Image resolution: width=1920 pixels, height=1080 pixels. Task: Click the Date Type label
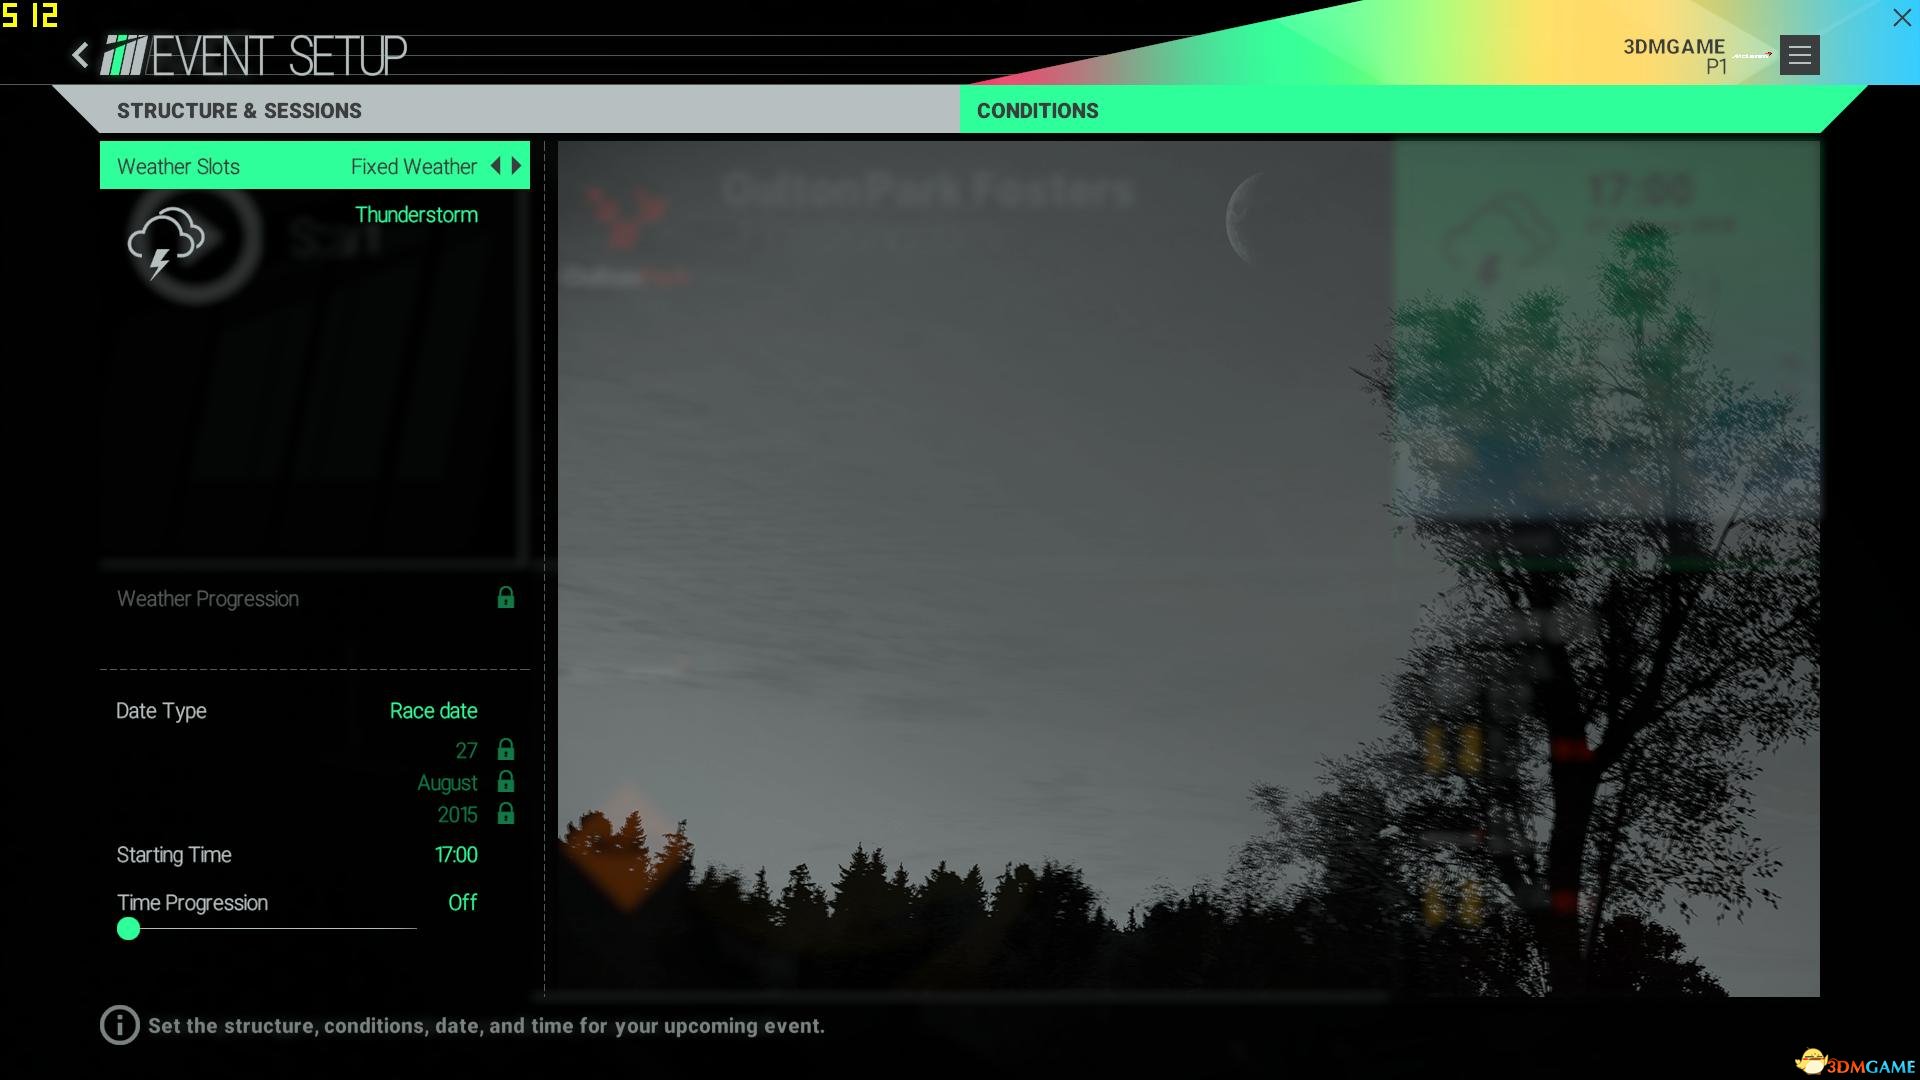(161, 711)
